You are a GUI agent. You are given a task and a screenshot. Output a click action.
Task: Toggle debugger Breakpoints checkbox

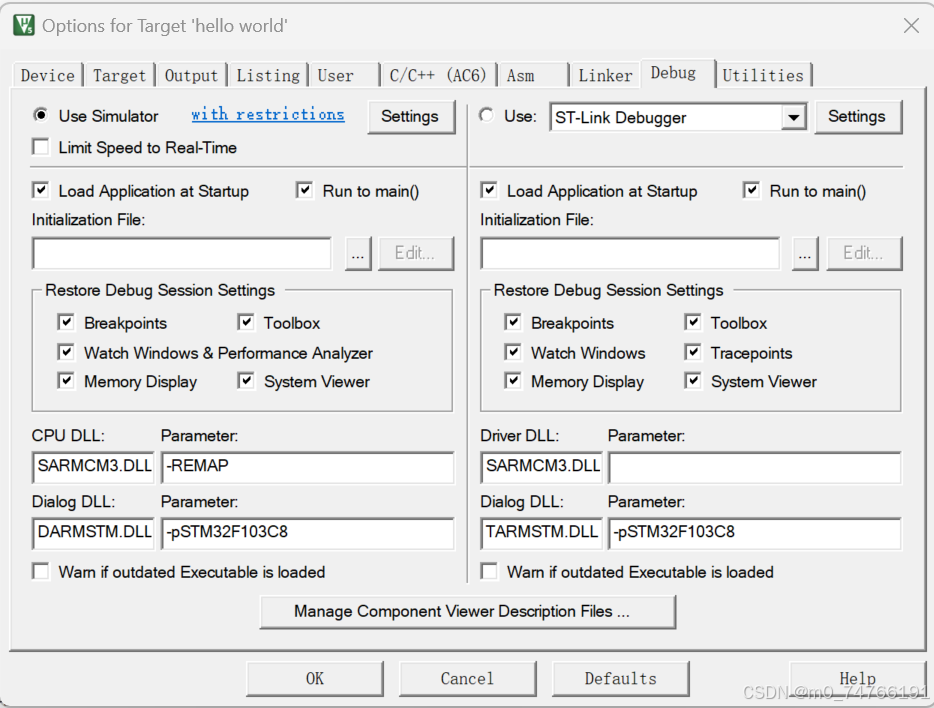point(513,322)
